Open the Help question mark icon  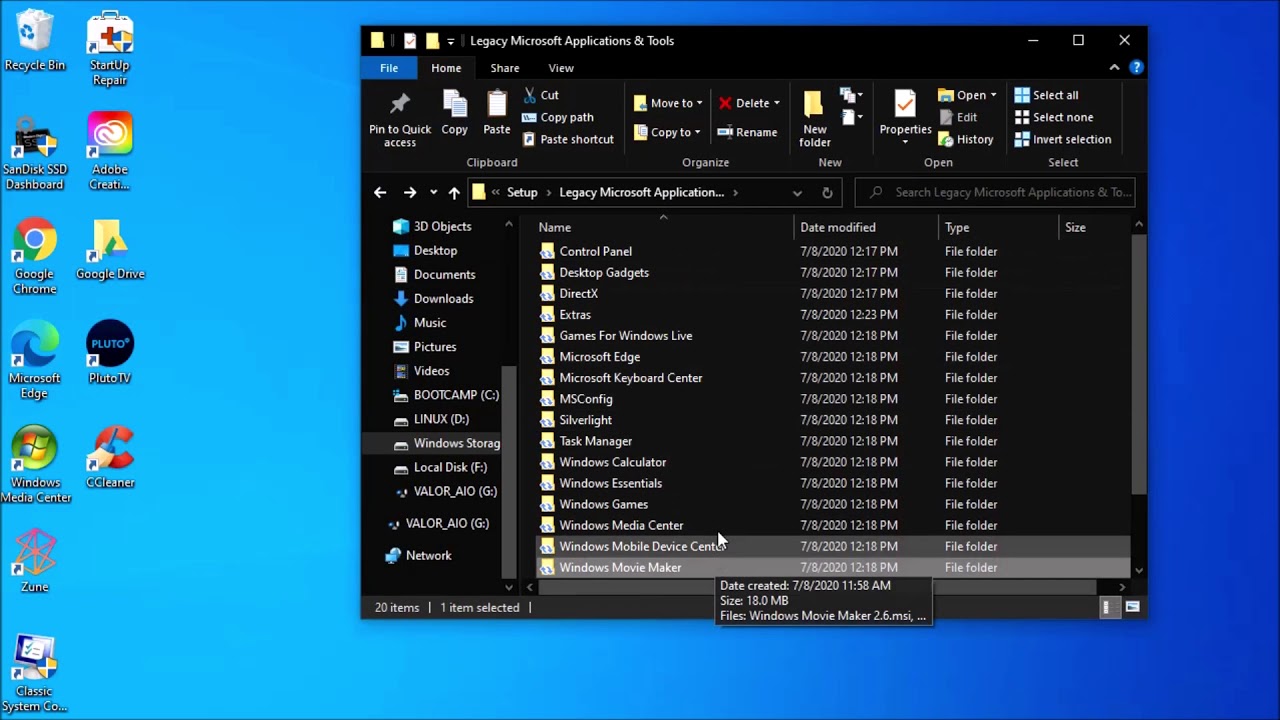point(1136,67)
